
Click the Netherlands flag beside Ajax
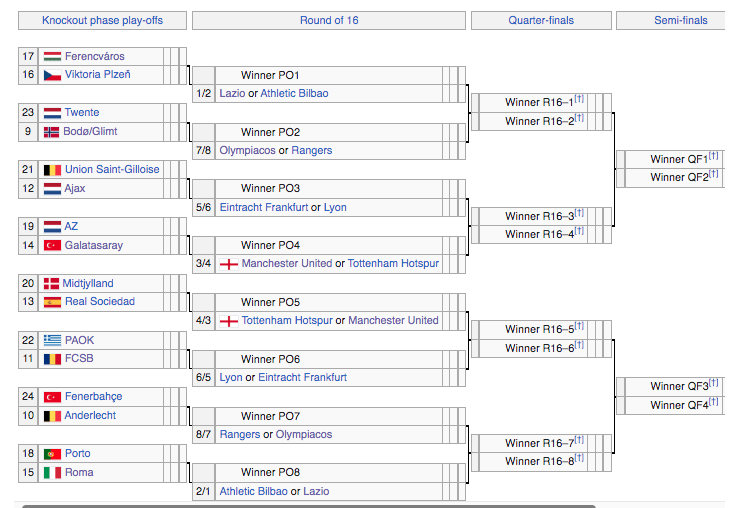point(52,189)
